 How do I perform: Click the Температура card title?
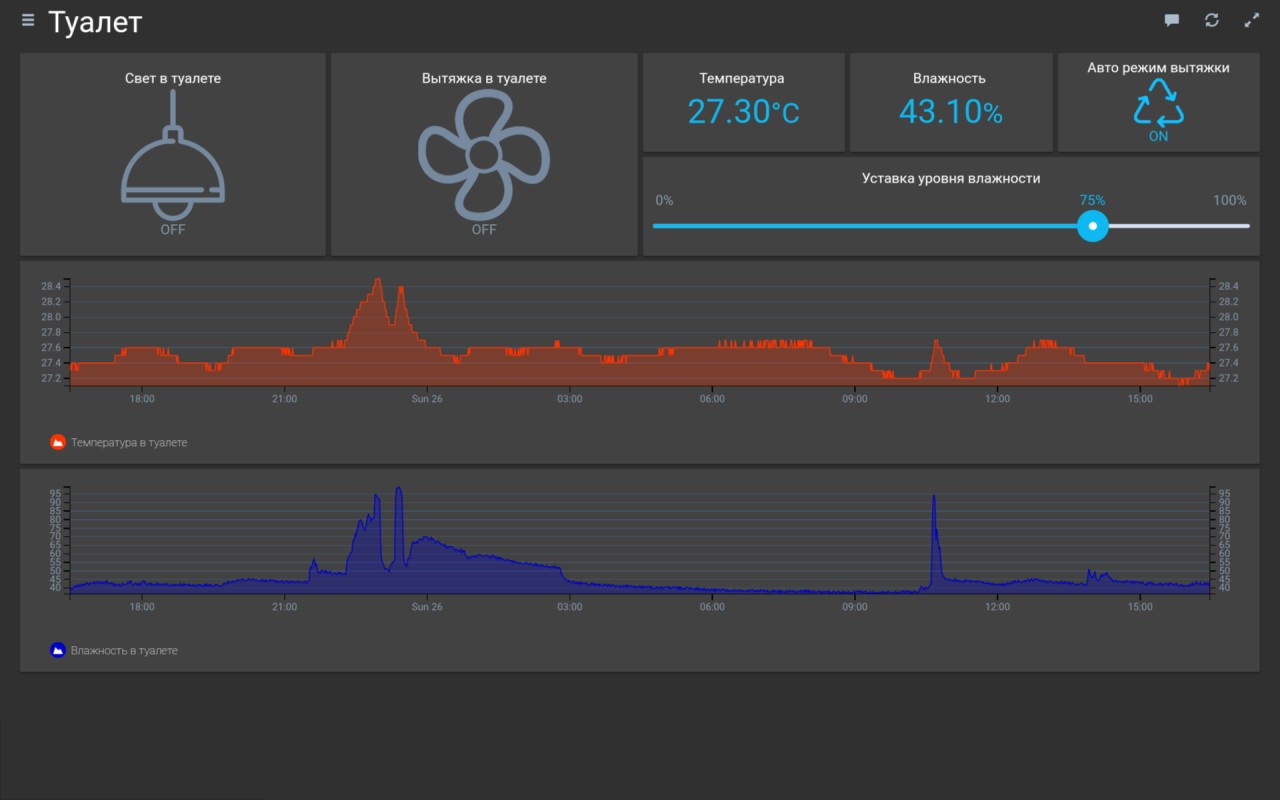[742, 78]
